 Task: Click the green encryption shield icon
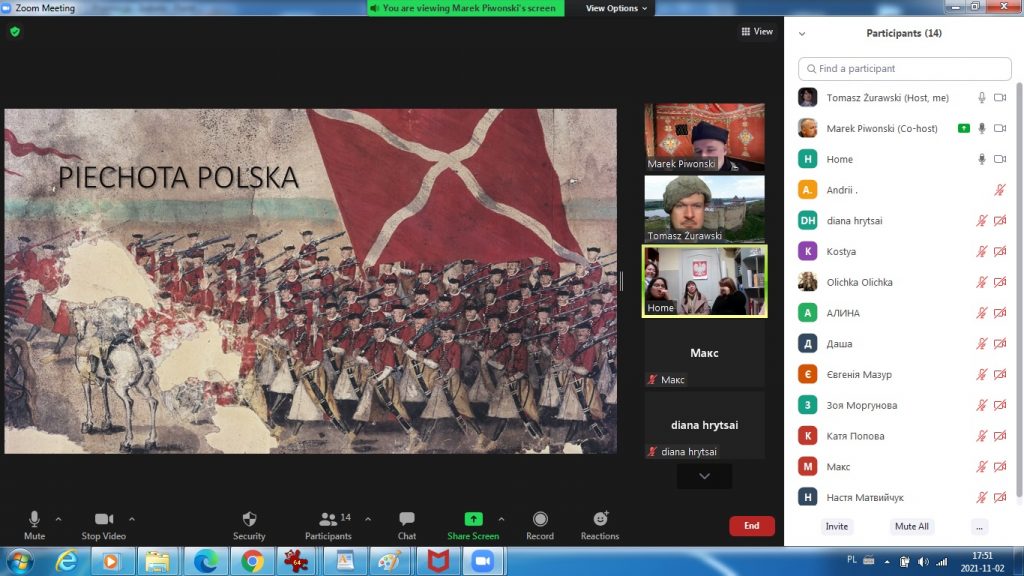point(15,32)
